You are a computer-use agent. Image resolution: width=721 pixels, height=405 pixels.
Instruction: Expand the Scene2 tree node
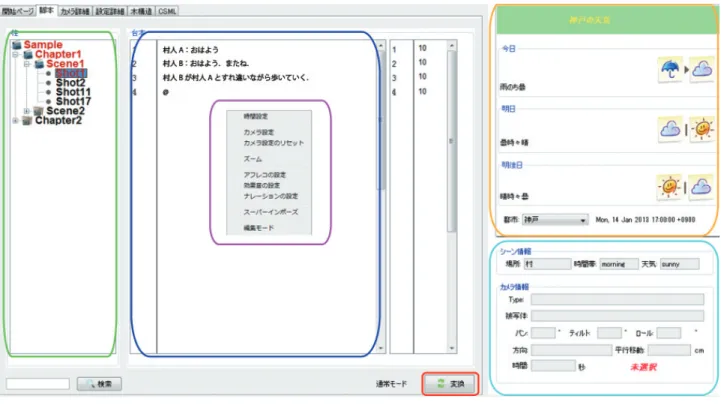27,111
